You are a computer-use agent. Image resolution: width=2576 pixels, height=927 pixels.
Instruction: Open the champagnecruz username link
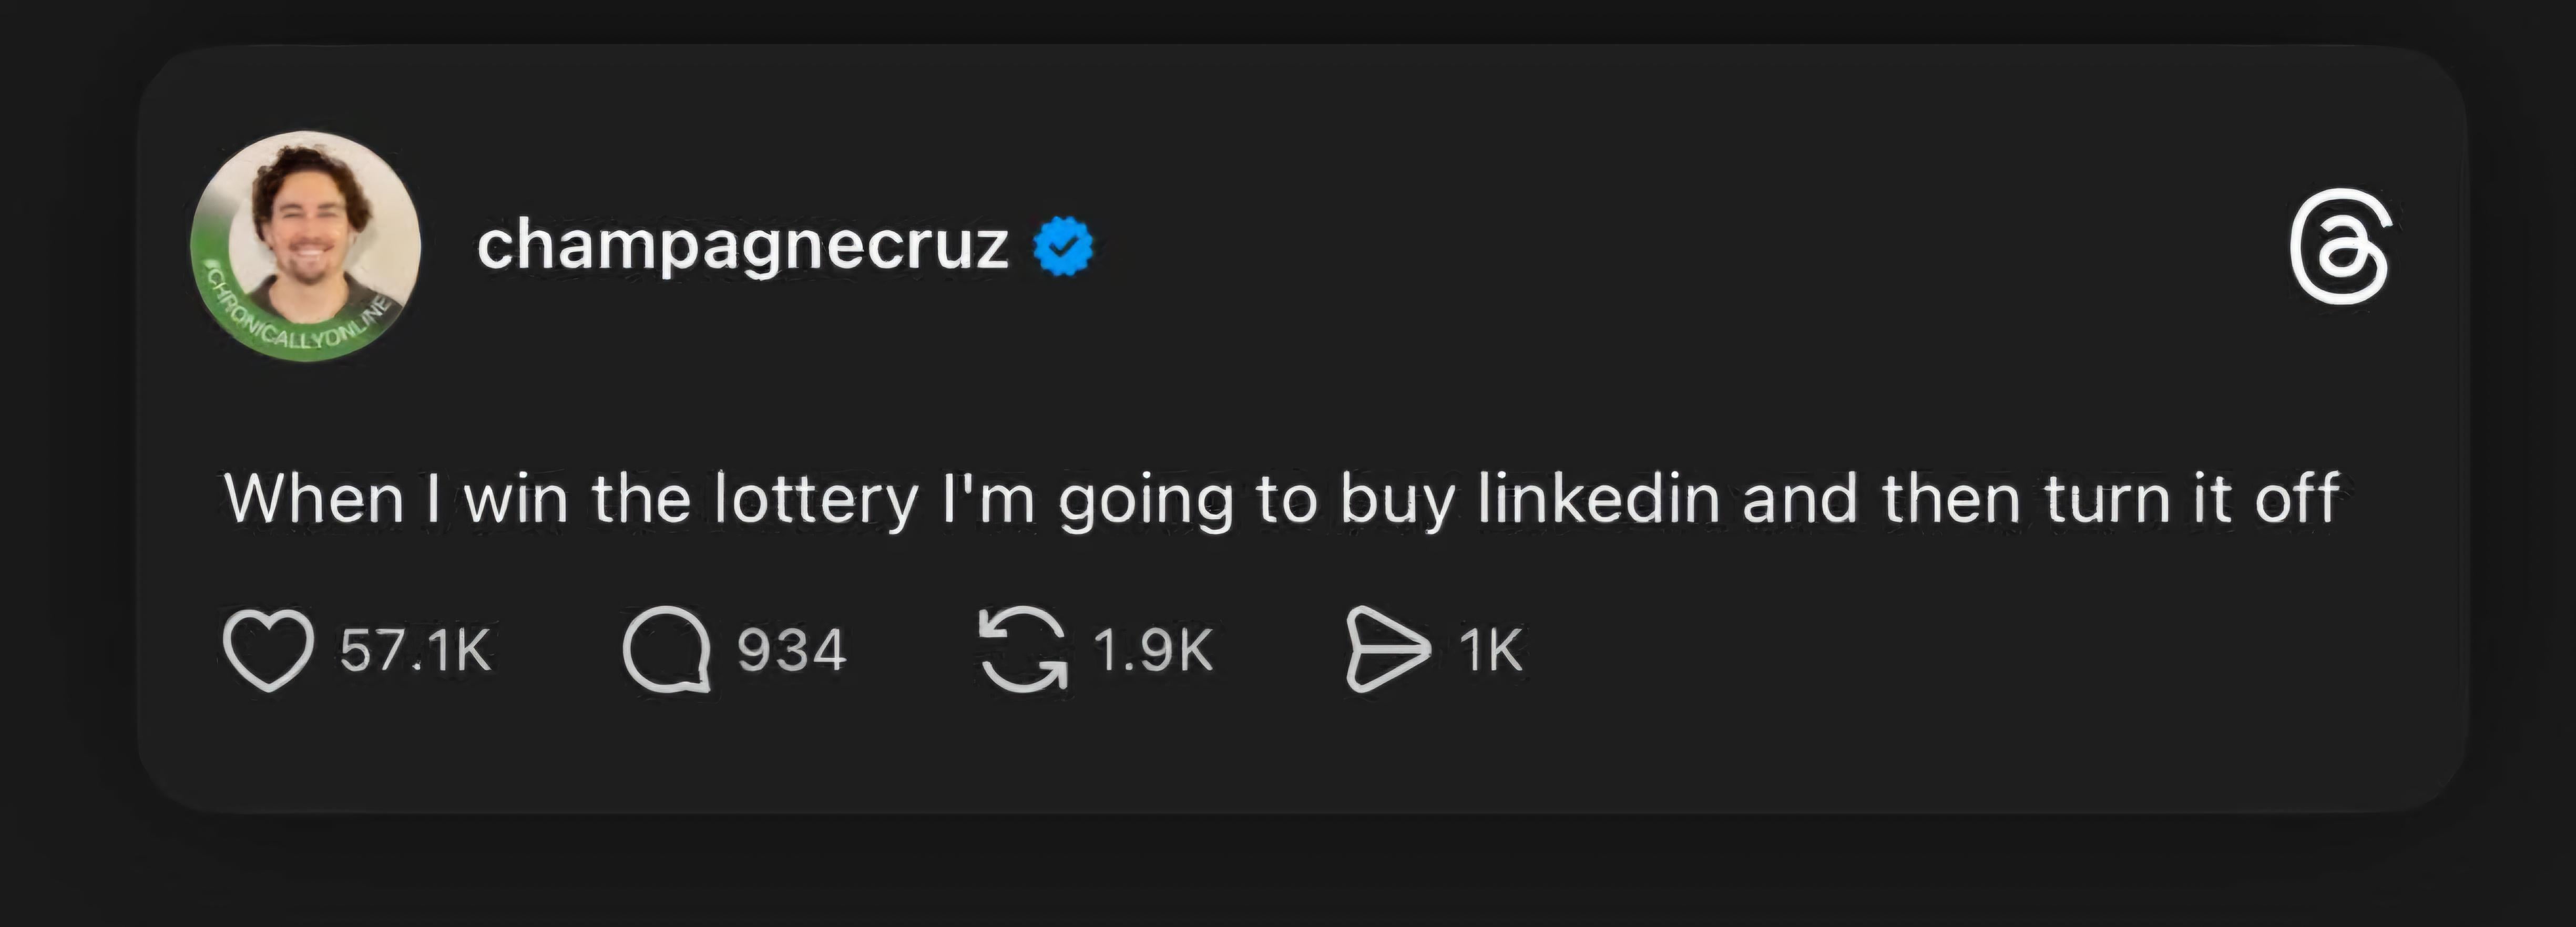[742, 246]
